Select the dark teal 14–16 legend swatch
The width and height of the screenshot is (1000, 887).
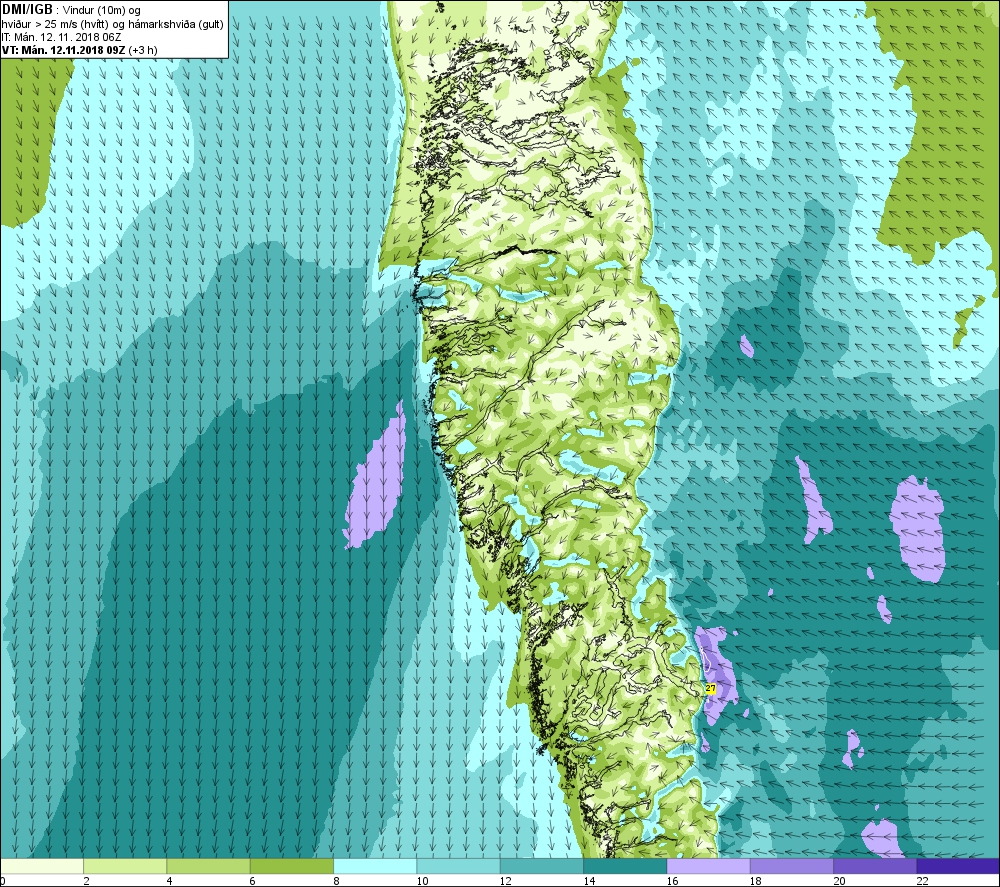pos(625,866)
